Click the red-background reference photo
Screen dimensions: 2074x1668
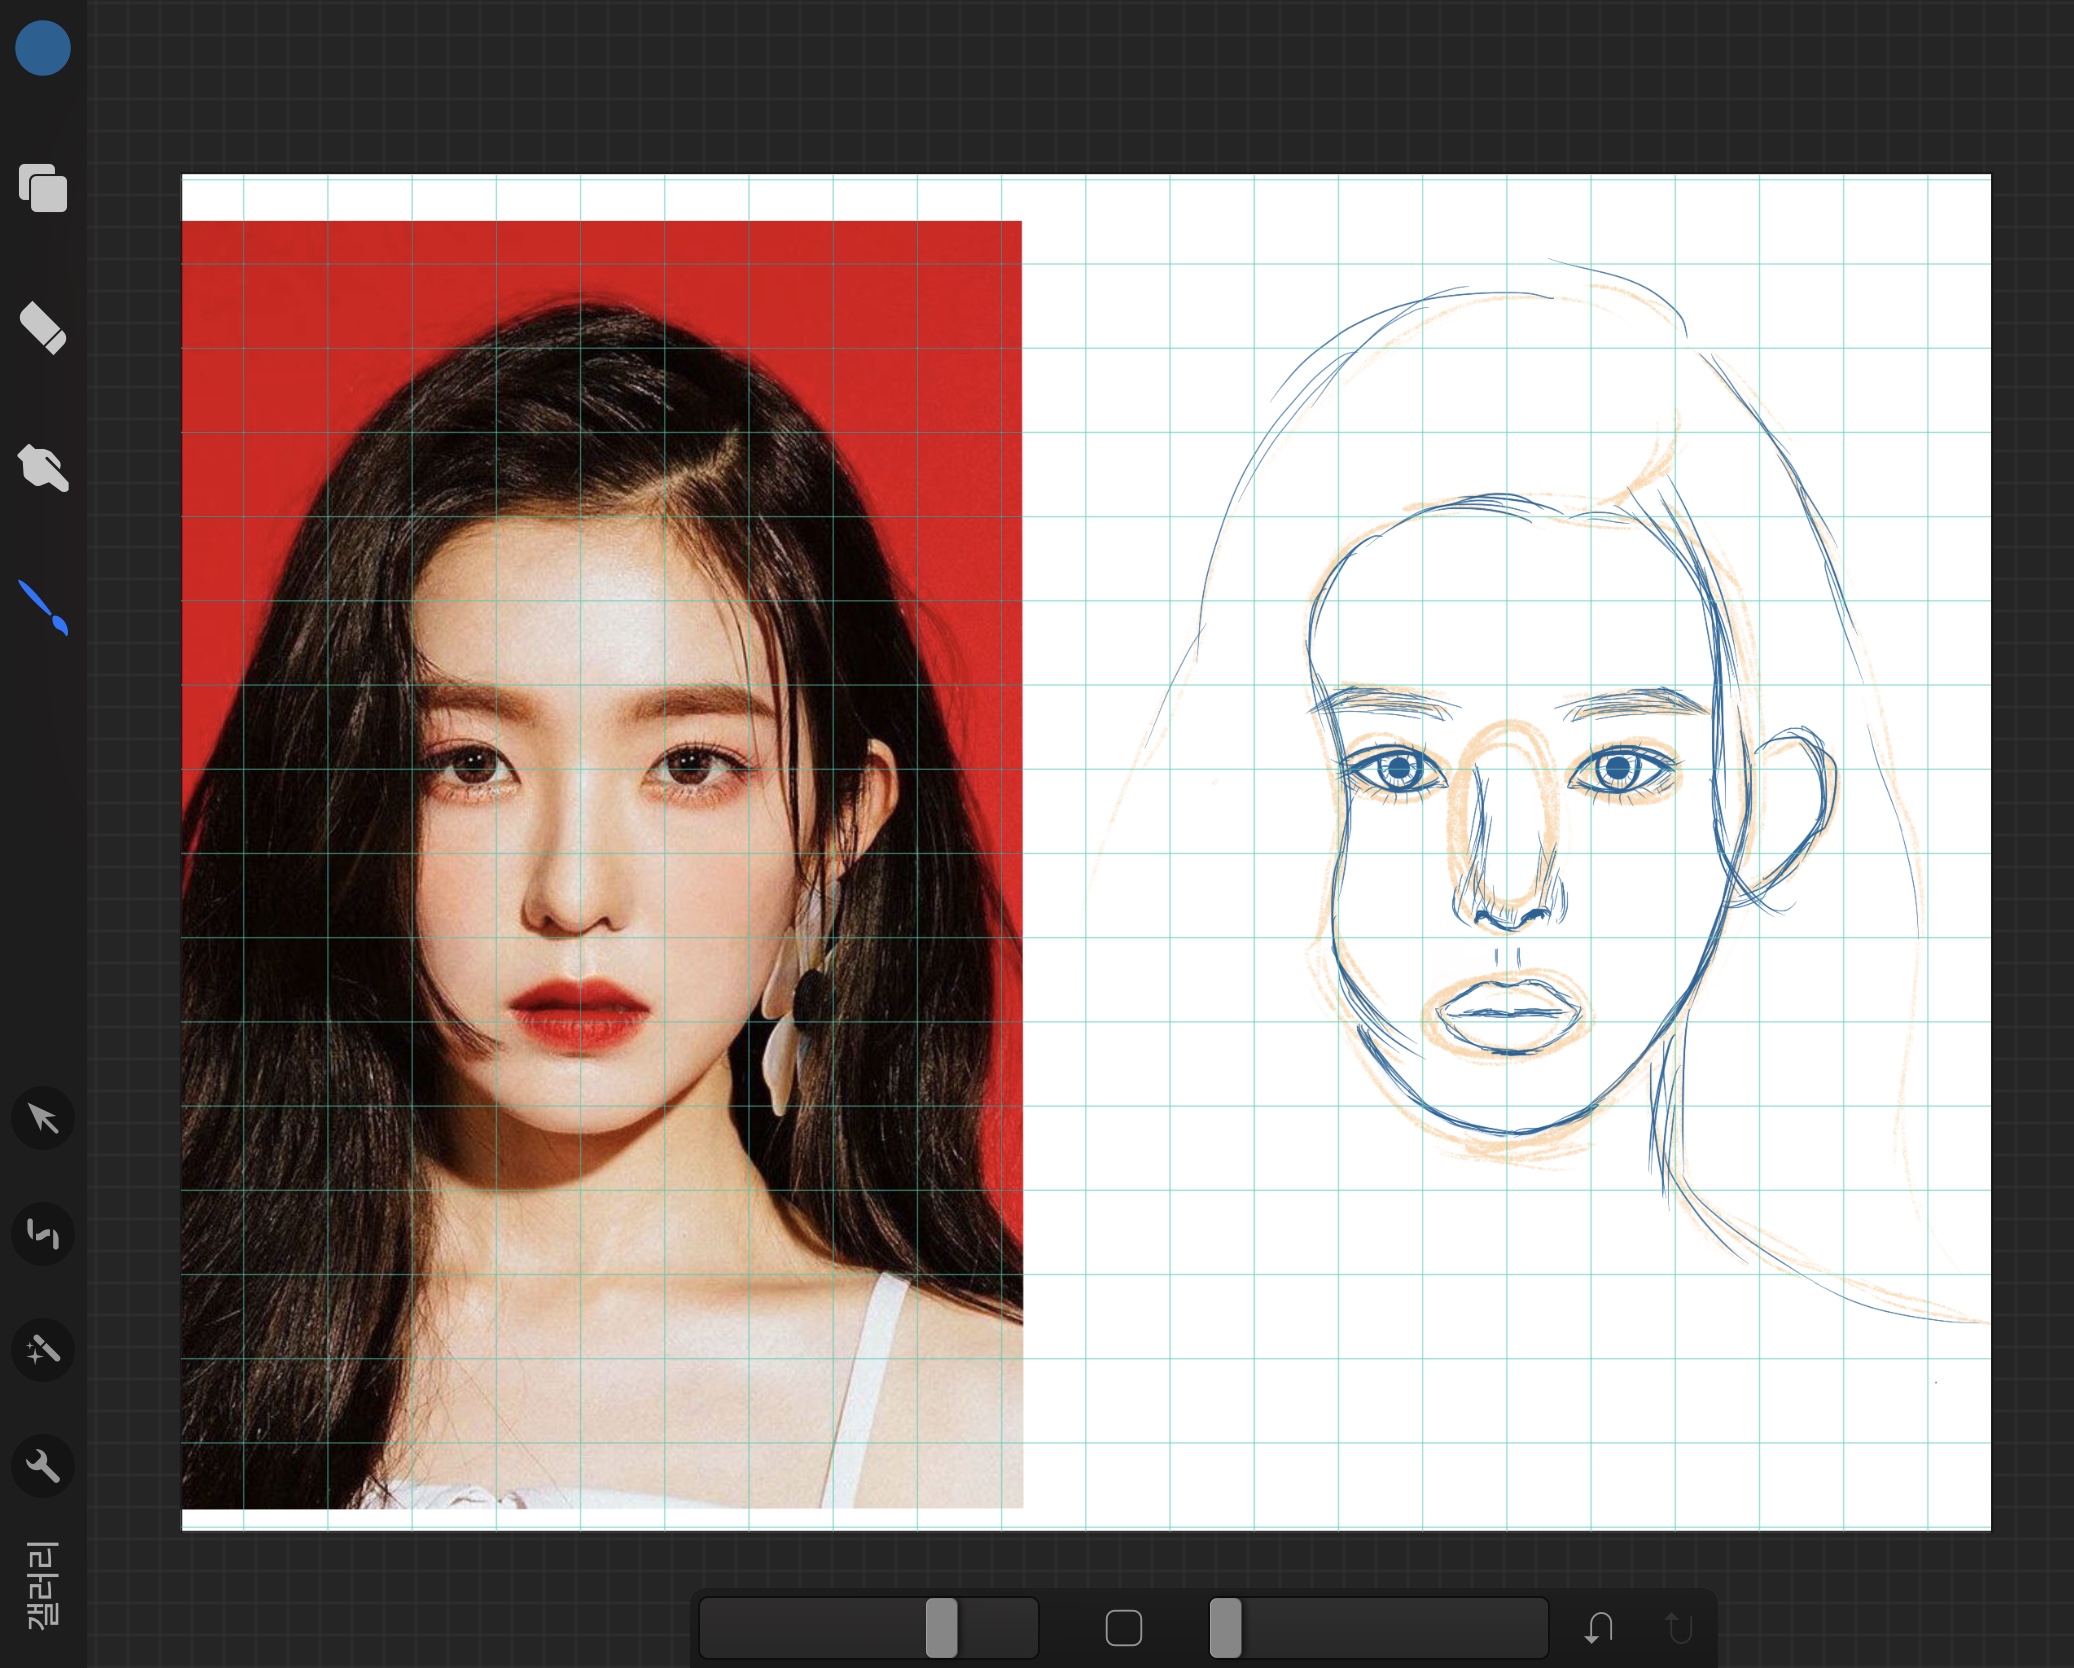pyautogui.click(x=600, y=860)
